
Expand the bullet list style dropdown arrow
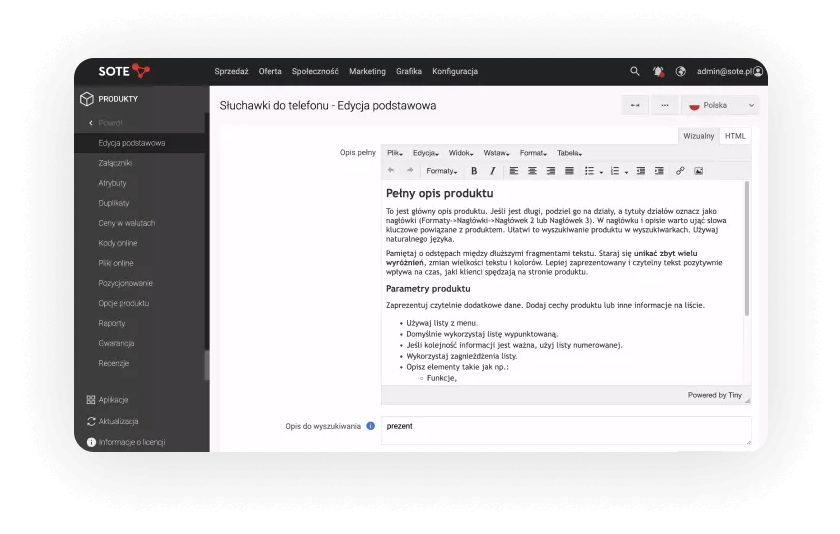pos(601,172)
